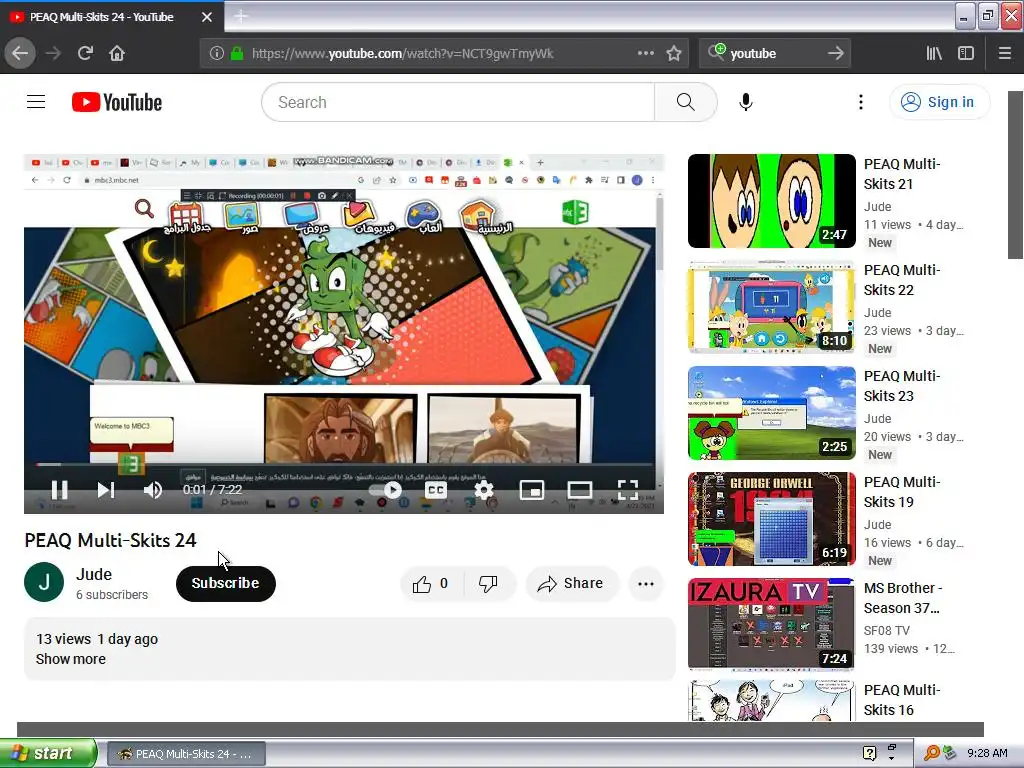Open the Library bookshelf icon

click(x=934, y=54)
